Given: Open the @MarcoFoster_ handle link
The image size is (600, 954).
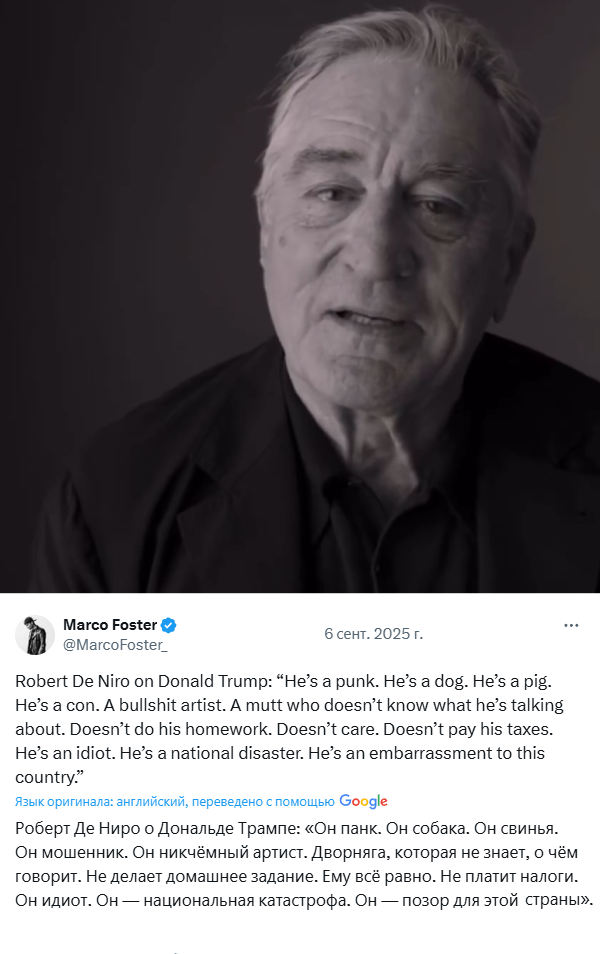Looking at the screenshot, I should (115, 645).
